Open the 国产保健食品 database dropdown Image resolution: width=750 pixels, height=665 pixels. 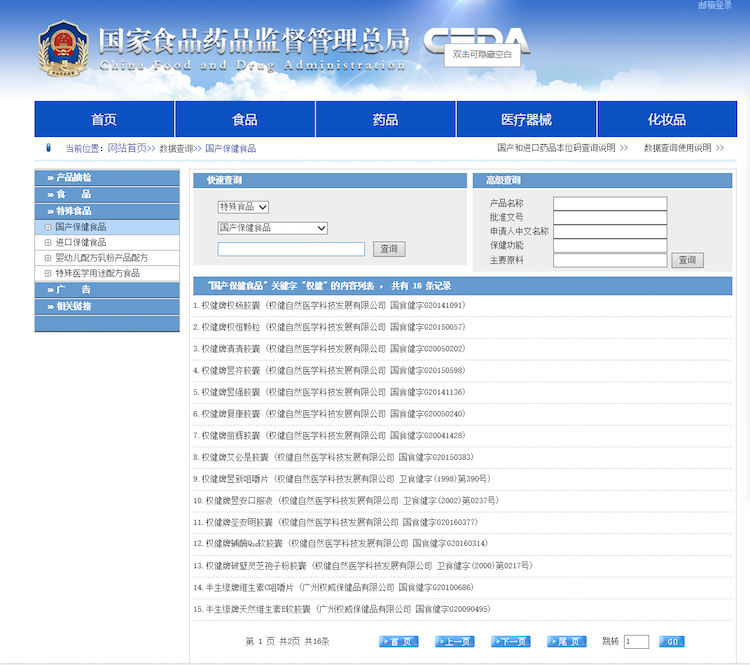click(273, 228)
